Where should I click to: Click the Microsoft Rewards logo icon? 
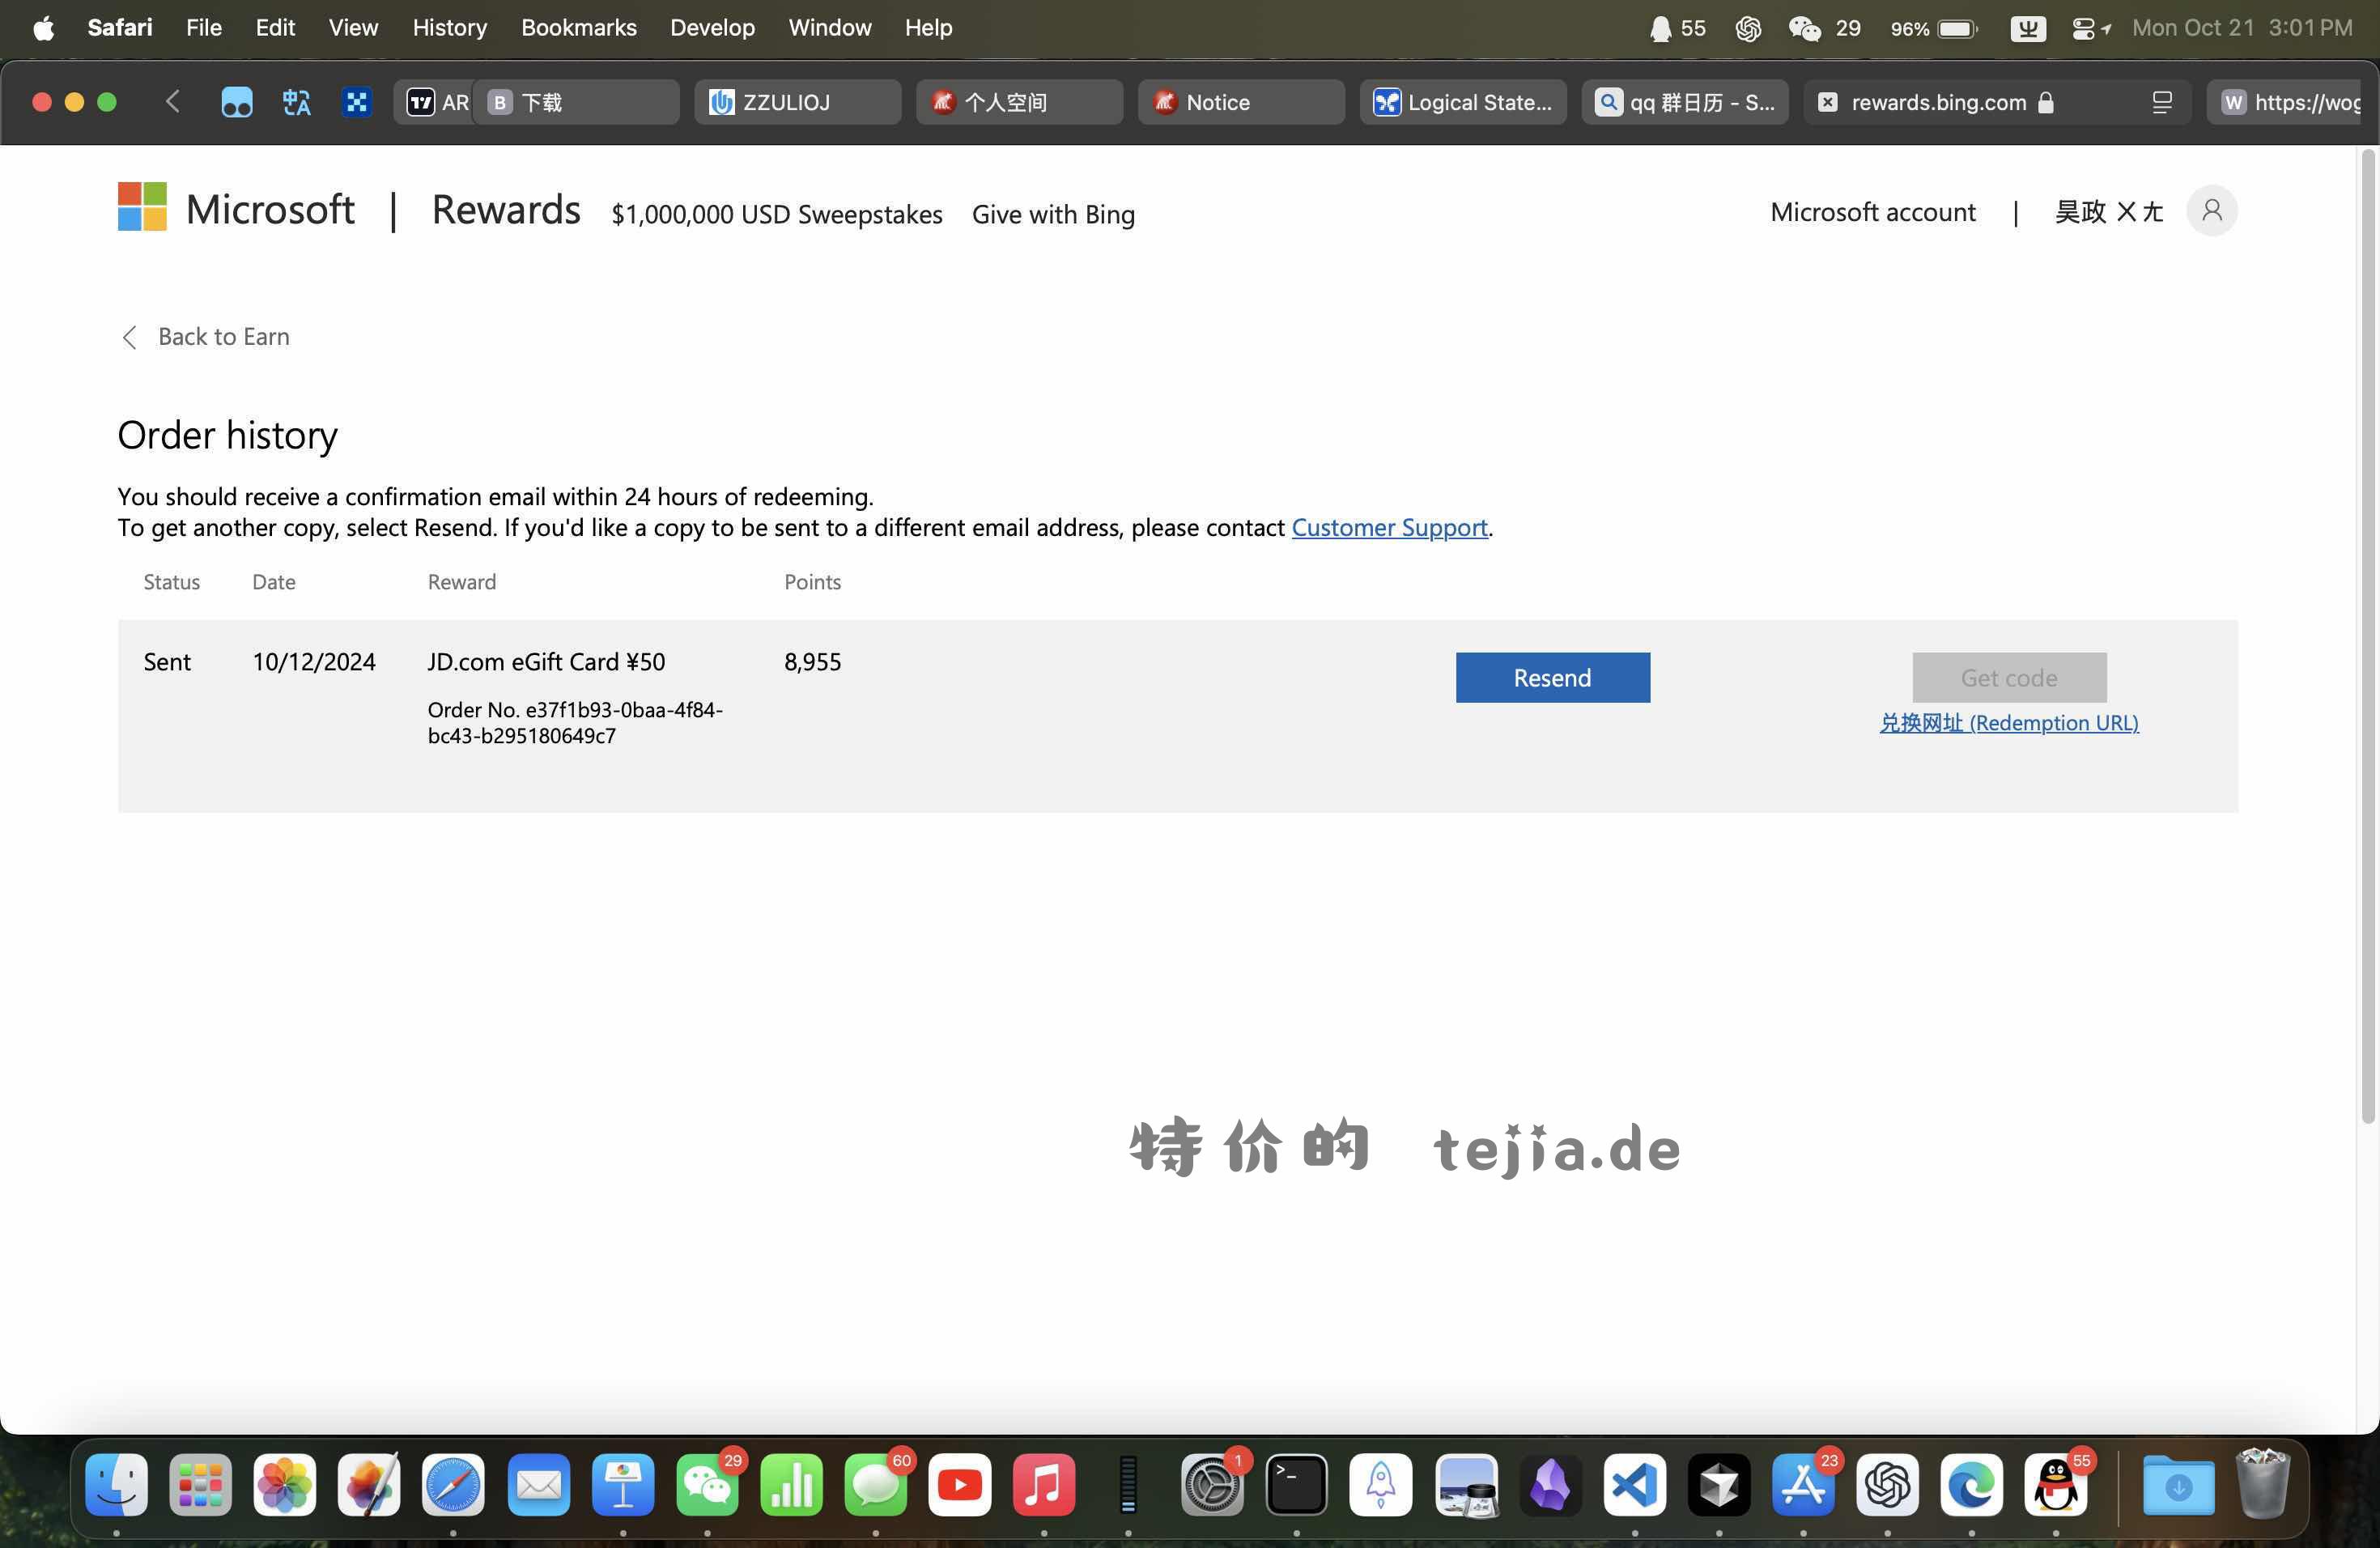click(x=142, y=210)
